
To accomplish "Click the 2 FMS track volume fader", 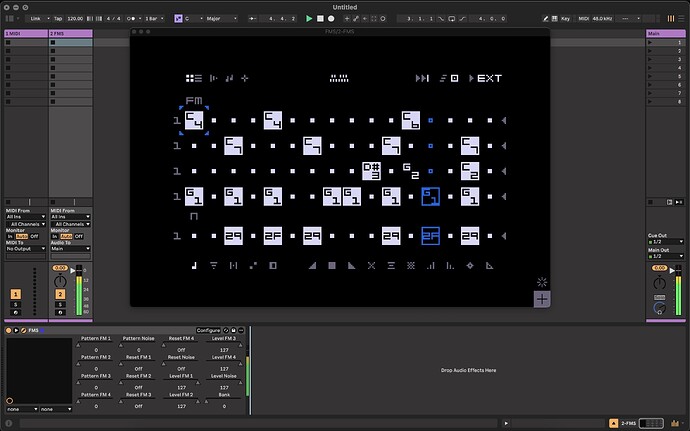I will [73, 270].
